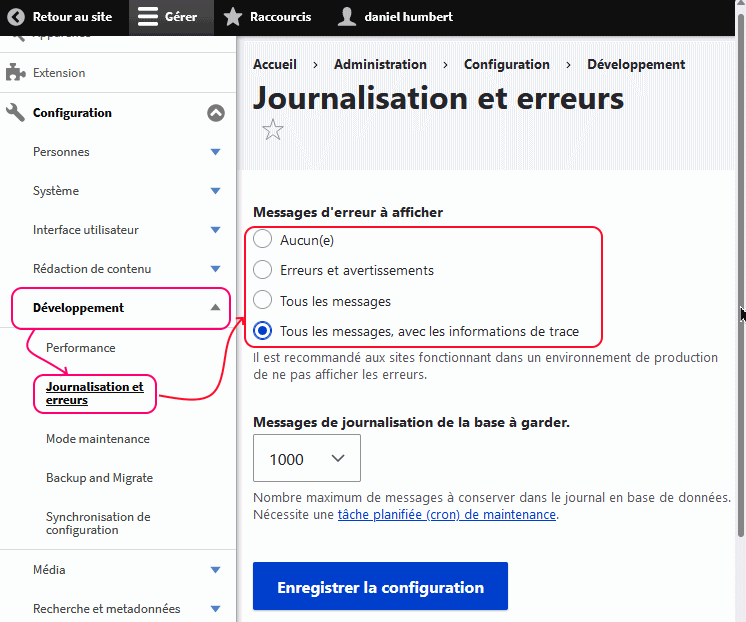The image size is (746, 622).
Task: Go to Administration breadcrumb
Action: [380, 64]
